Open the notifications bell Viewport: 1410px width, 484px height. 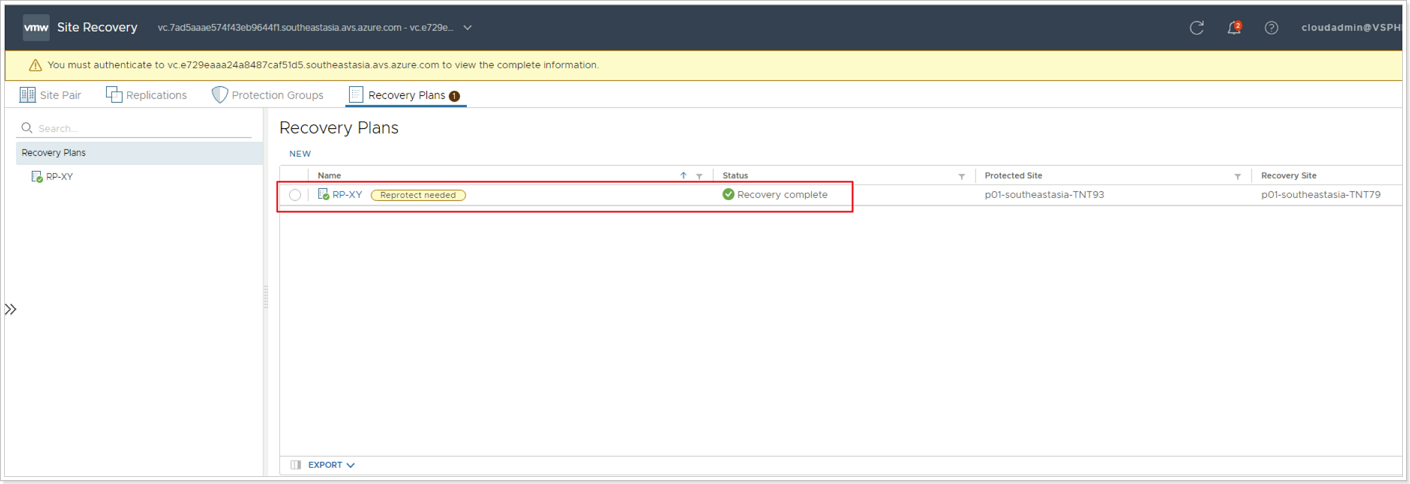pos(1234,28)
